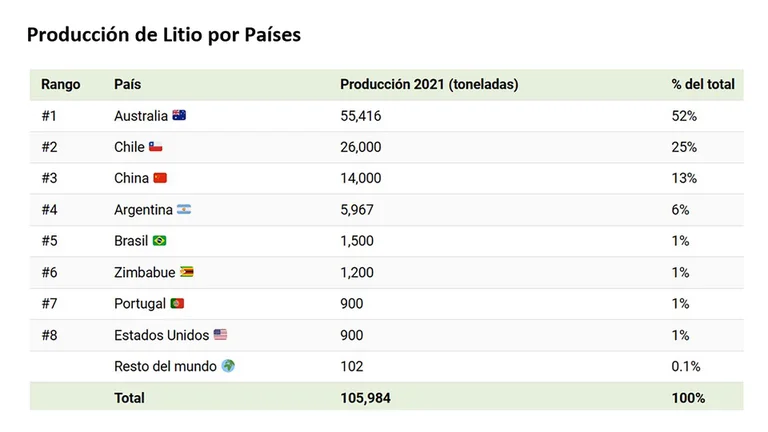Select Australia's production value 55,416
Screen dimensions: 768x432
point(361,116)
